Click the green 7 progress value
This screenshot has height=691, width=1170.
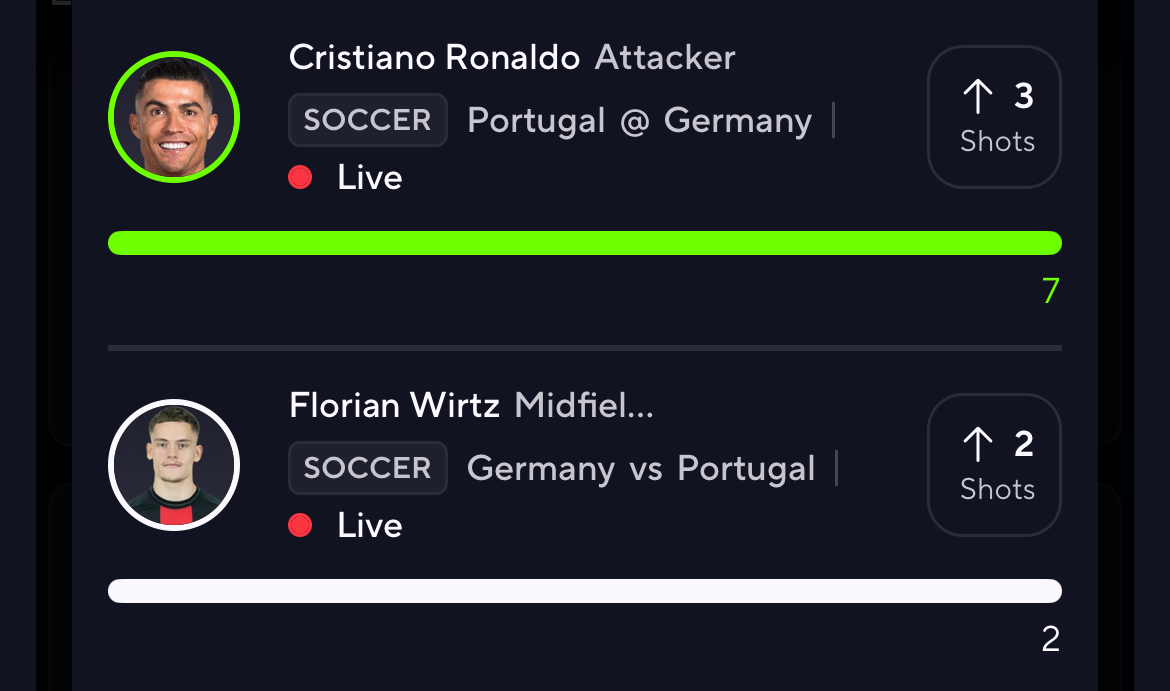coord(1050,291)
